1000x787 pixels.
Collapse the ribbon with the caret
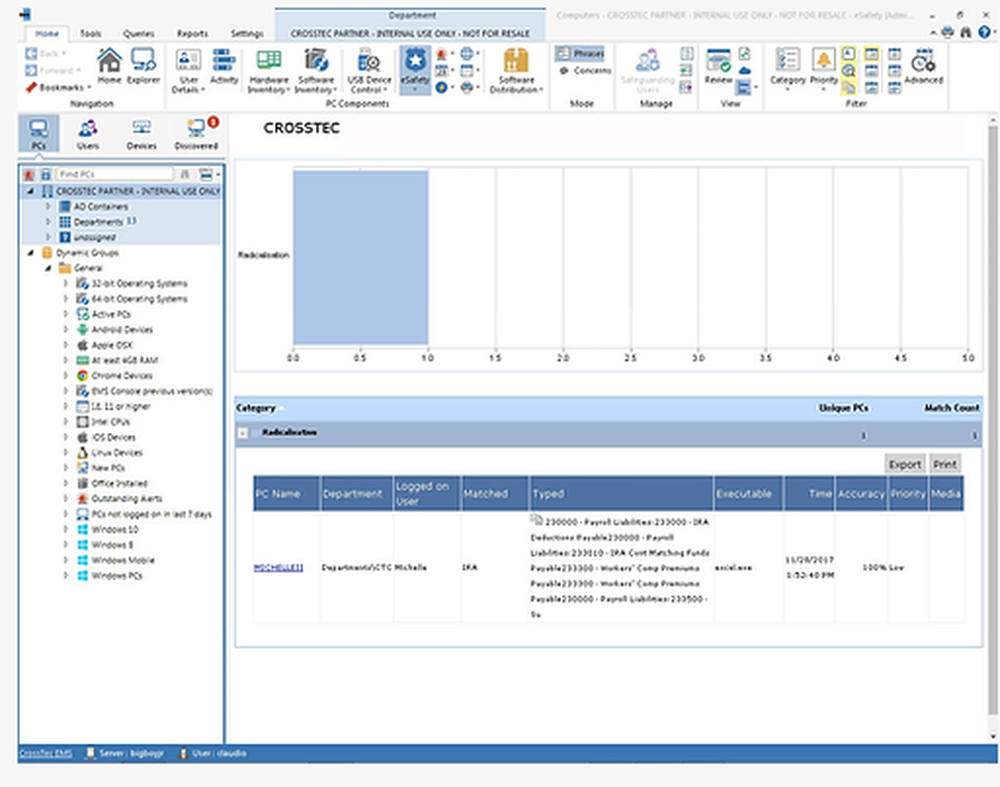933,33
